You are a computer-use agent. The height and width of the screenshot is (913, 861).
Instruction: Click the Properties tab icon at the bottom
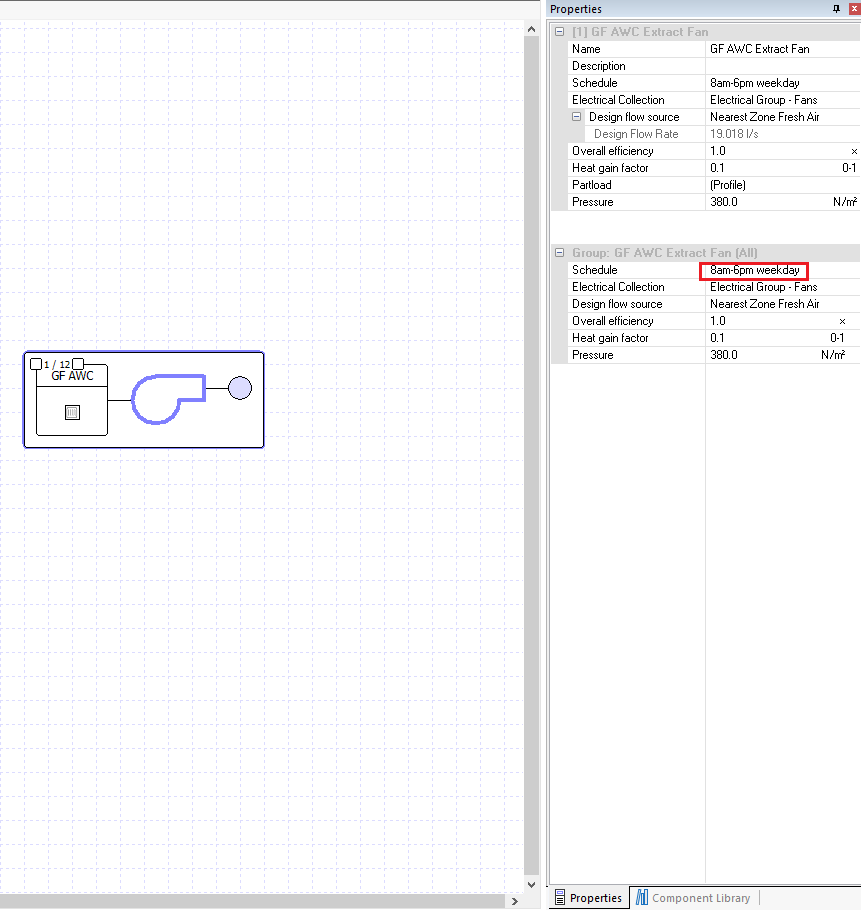coord(560,898)
